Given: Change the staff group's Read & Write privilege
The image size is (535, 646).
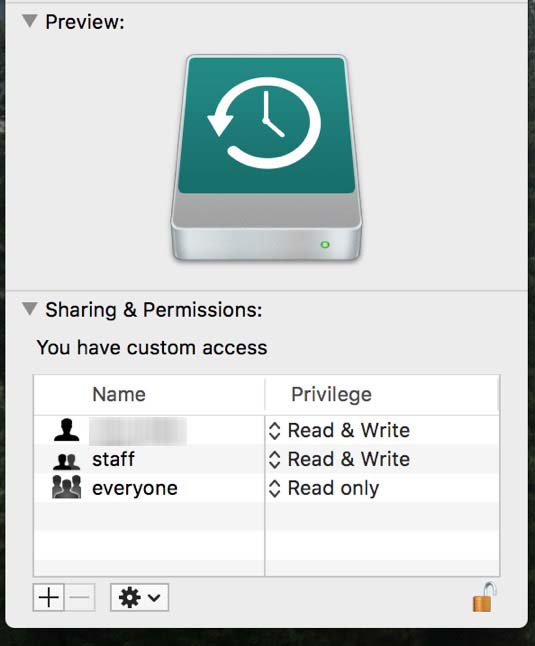Looking at the screenshot, I should 339,459.
